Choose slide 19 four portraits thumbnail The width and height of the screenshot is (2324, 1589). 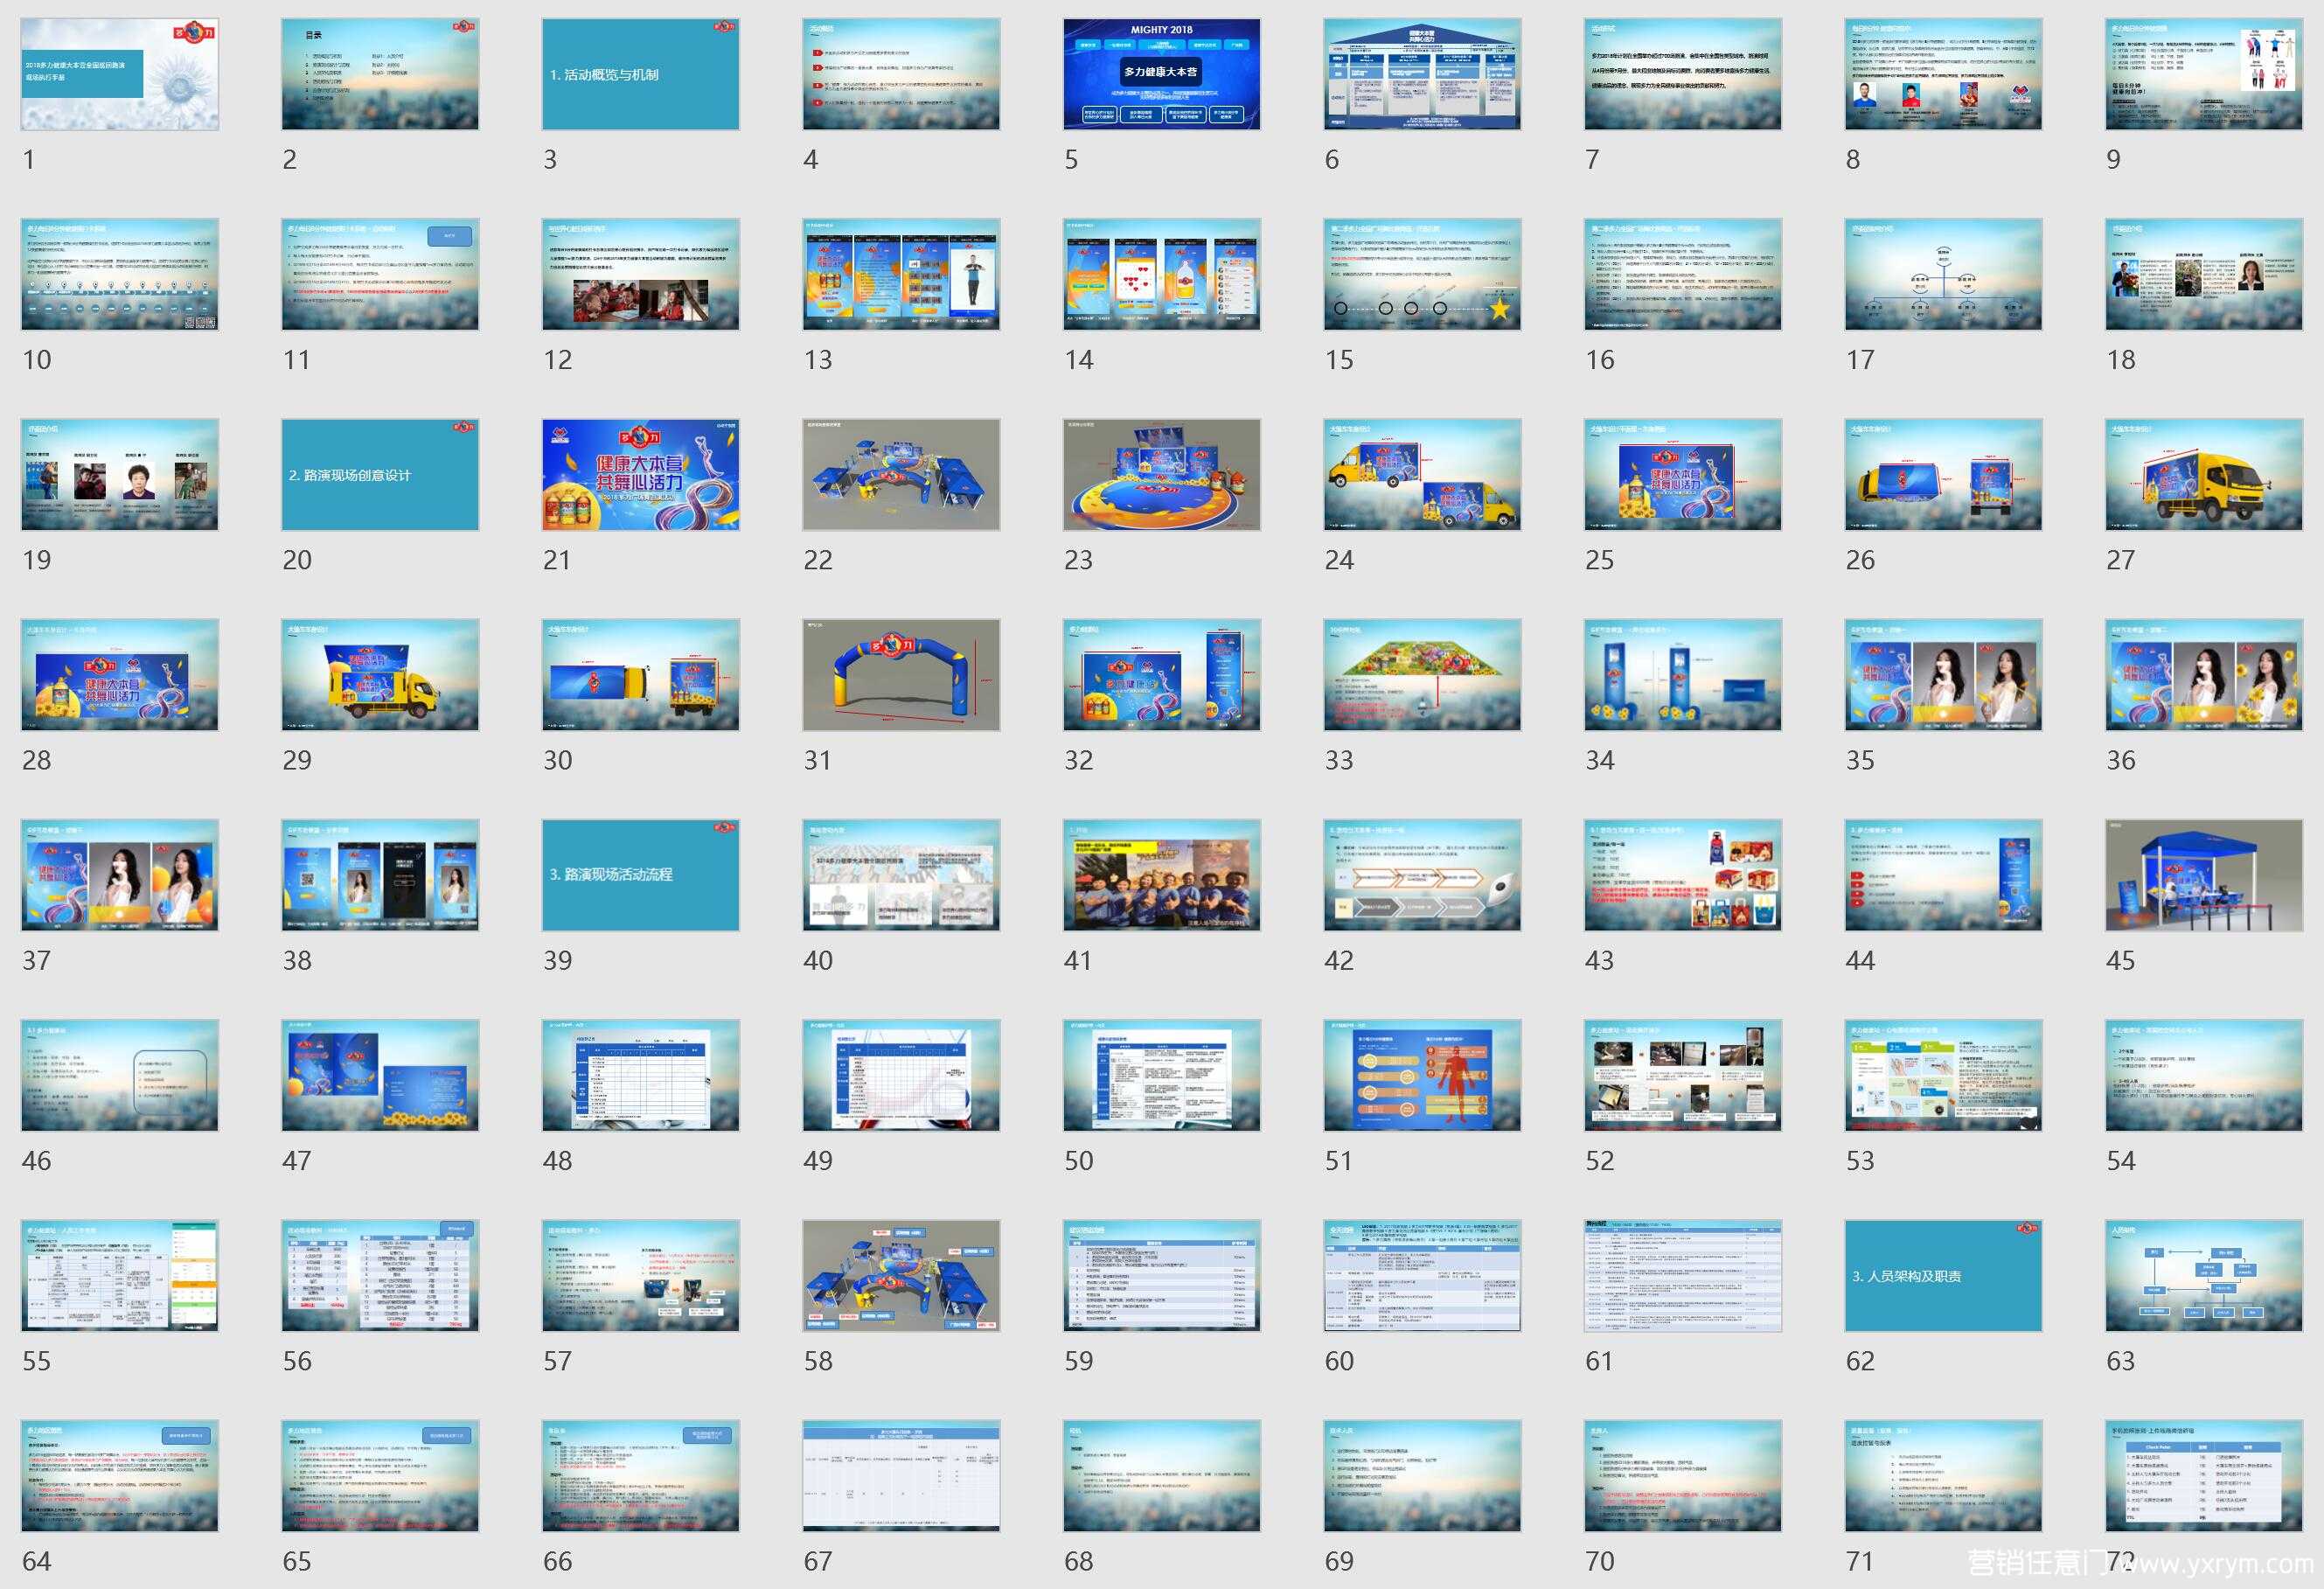[120, 474]
